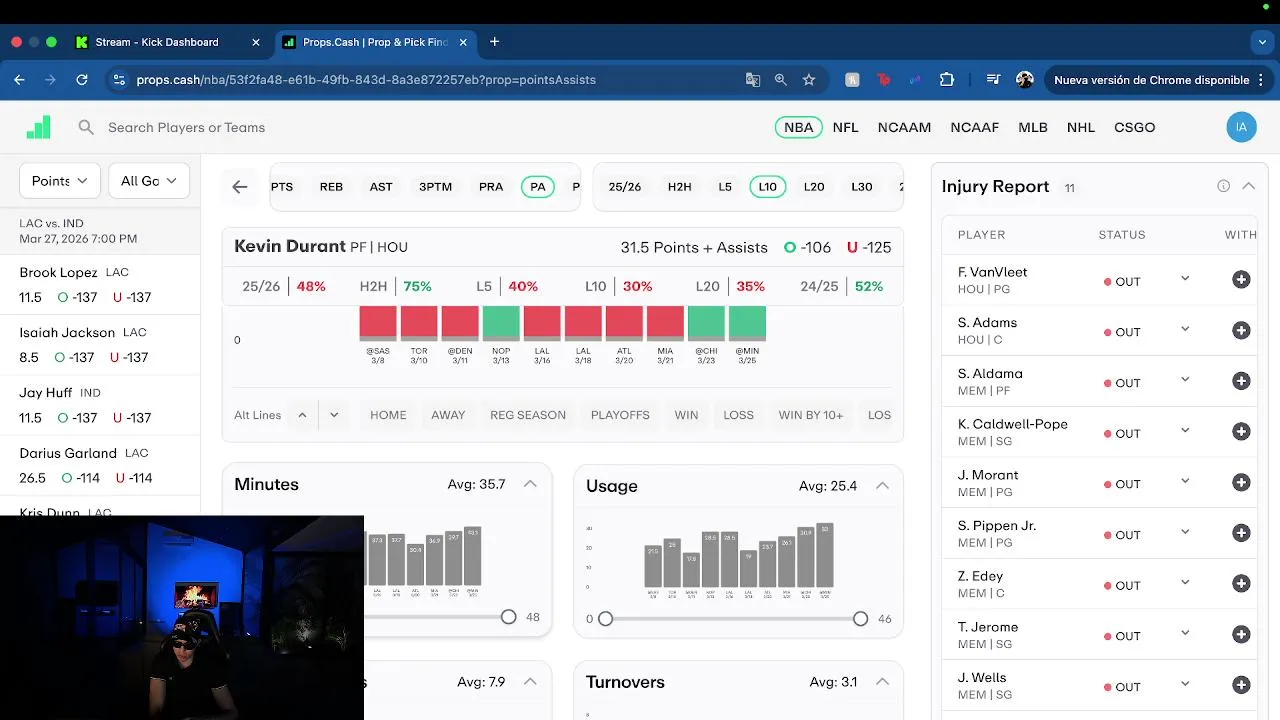Switch to the NHL league tab

click(1081, 127)
